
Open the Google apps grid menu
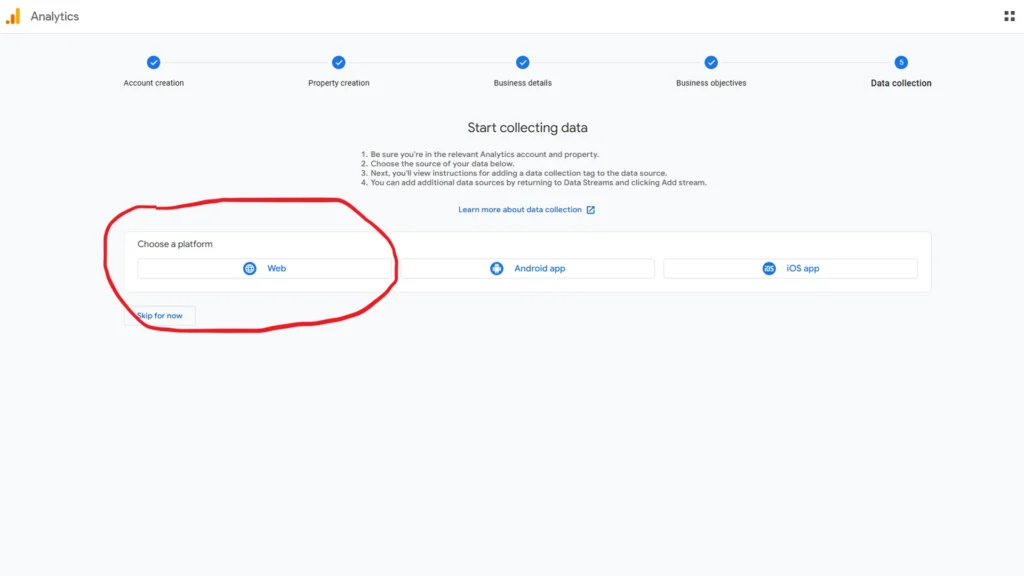[x=1010, y=15]
